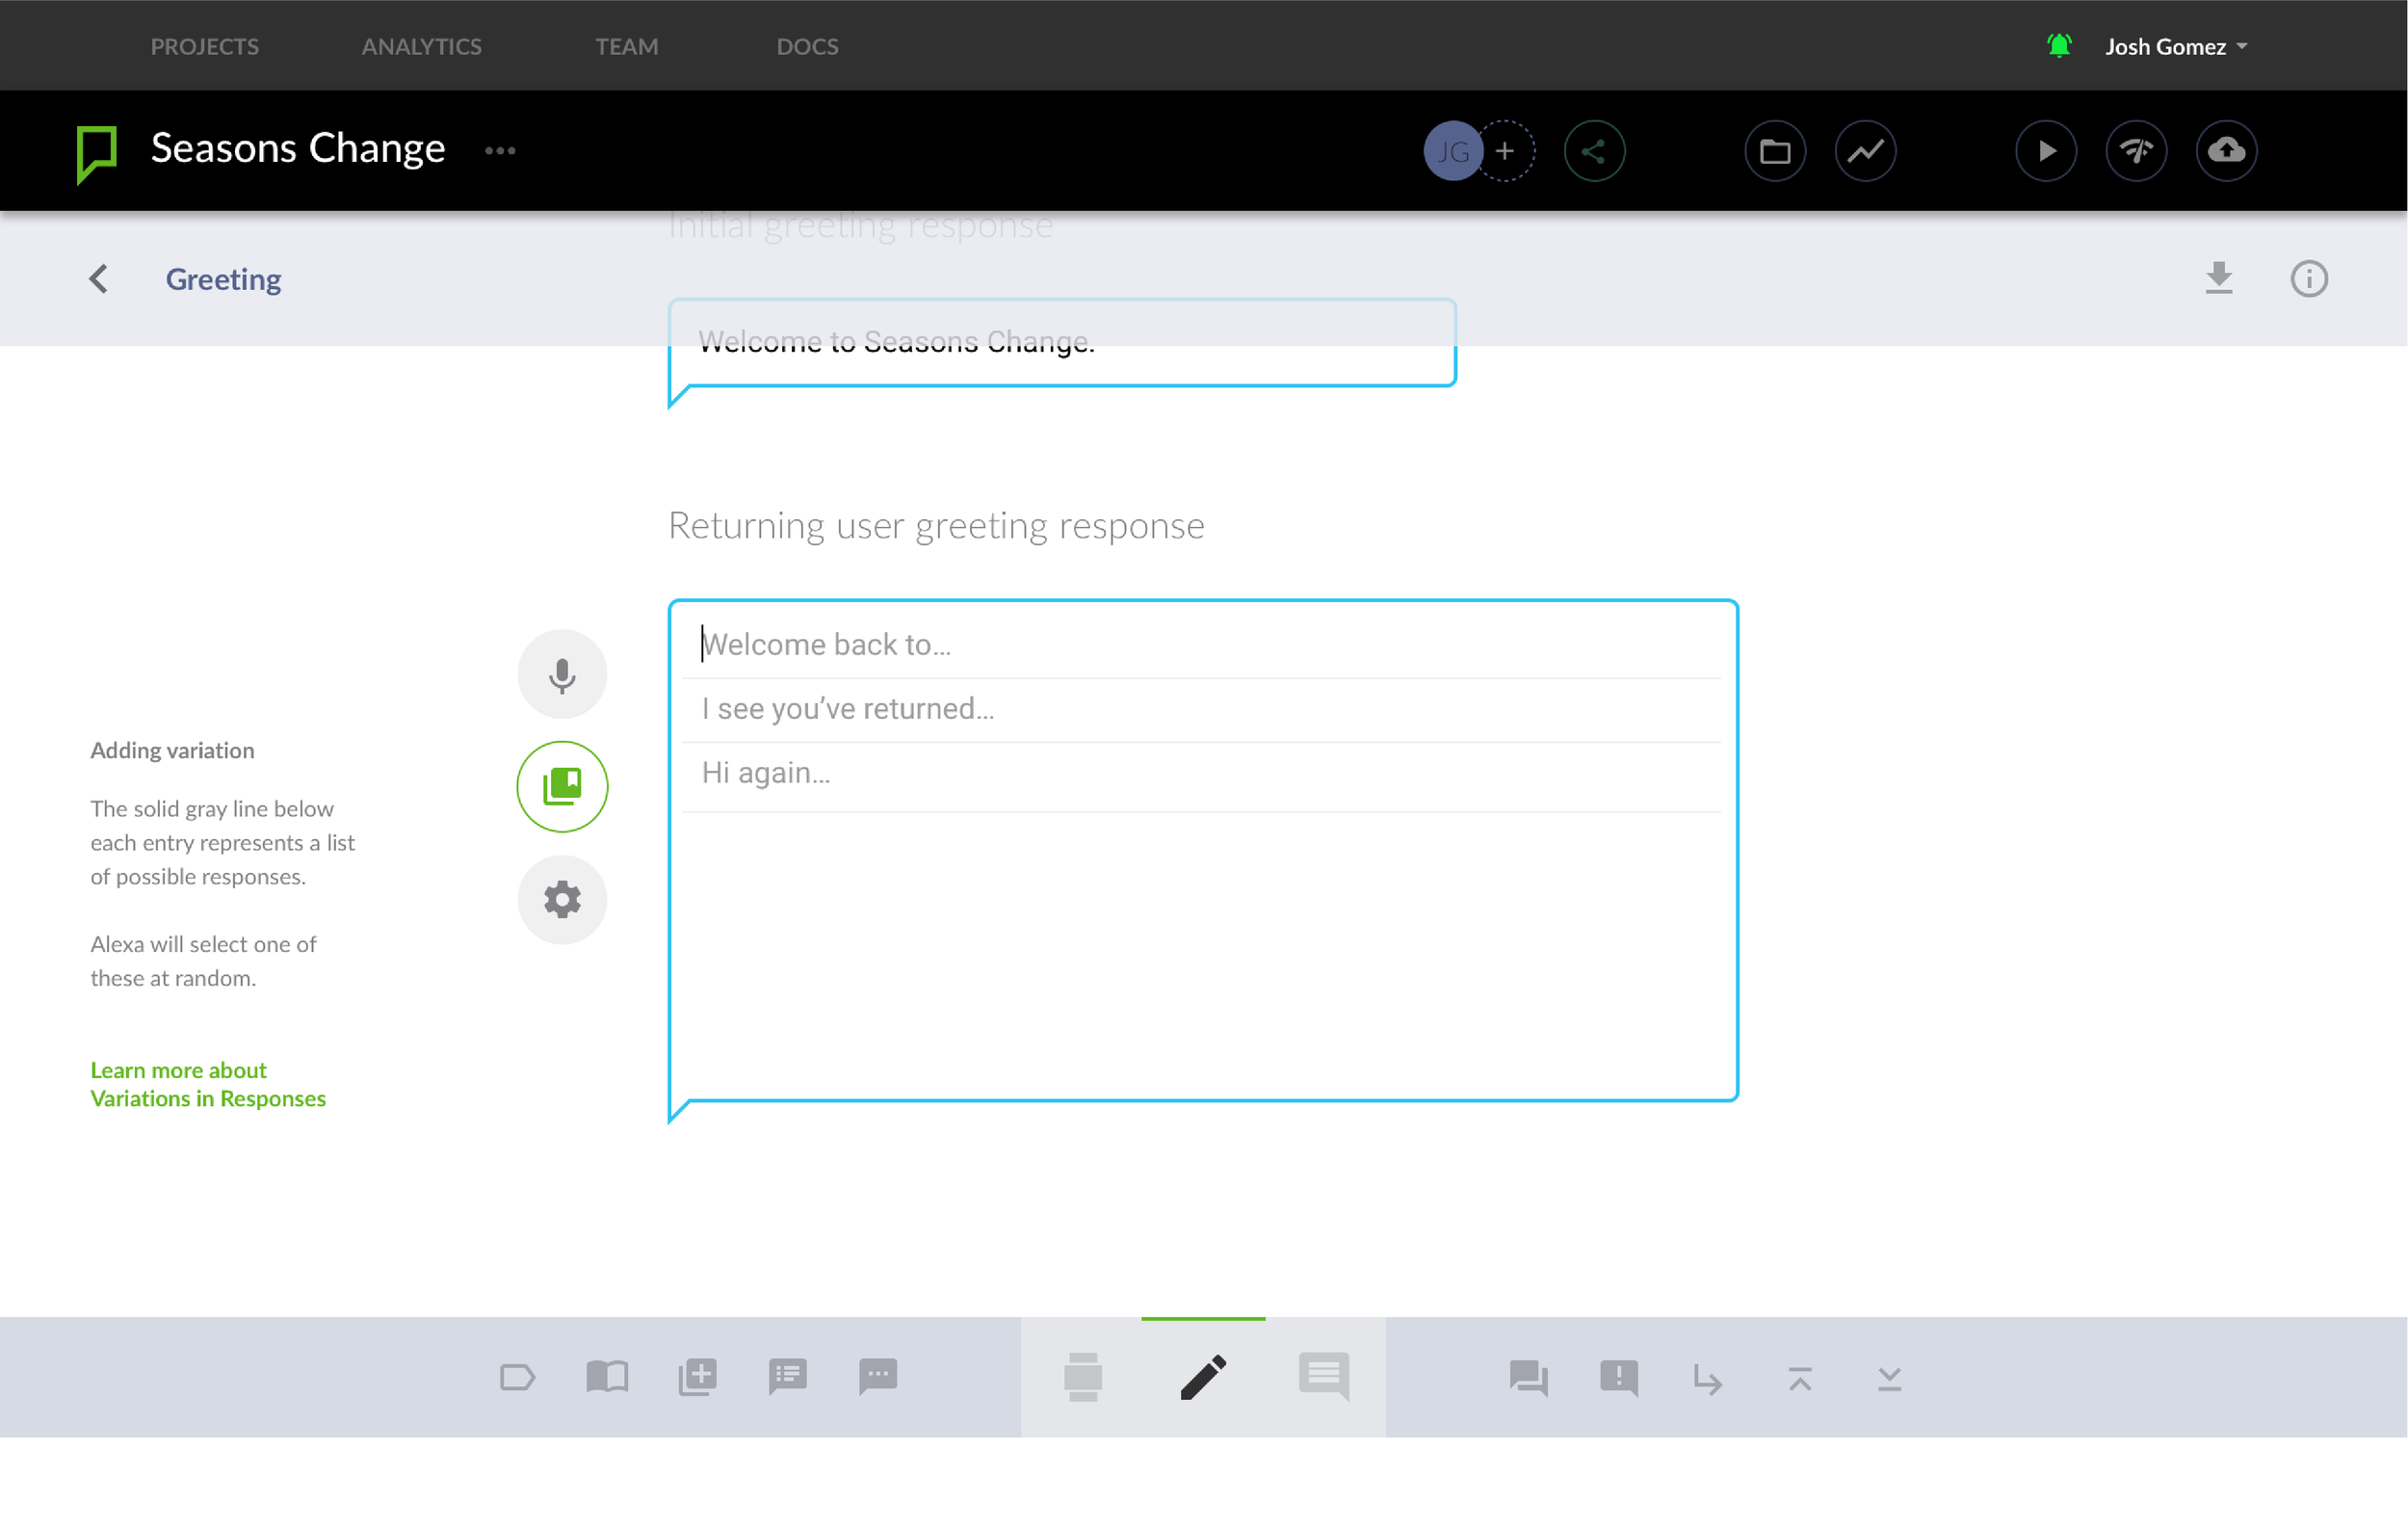Open the Seasons Change three-dot menu
Image resolution: width=2408 pixels, height=1531 pixels.
[x=500, y=151]
